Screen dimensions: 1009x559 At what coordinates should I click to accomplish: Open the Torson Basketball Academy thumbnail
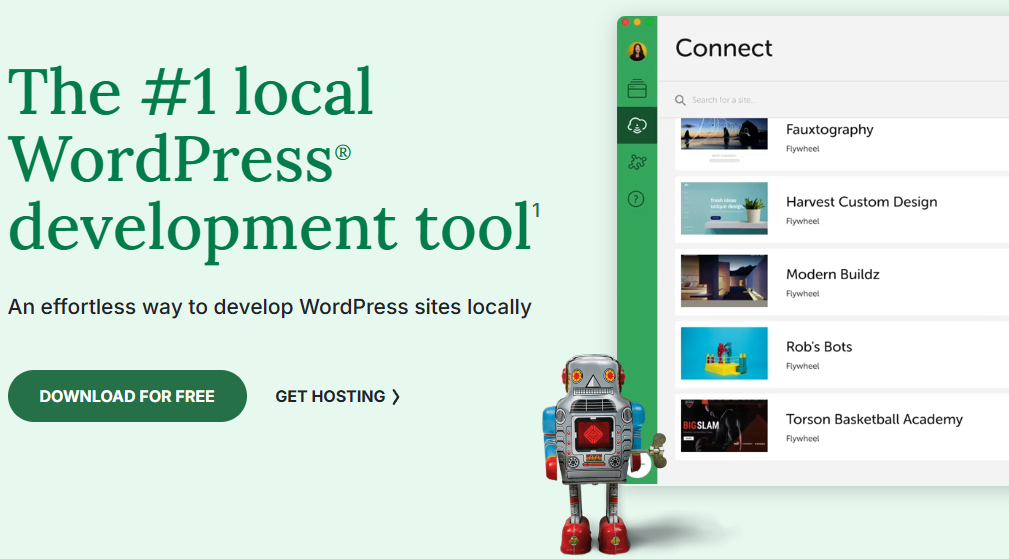(724, 426)
